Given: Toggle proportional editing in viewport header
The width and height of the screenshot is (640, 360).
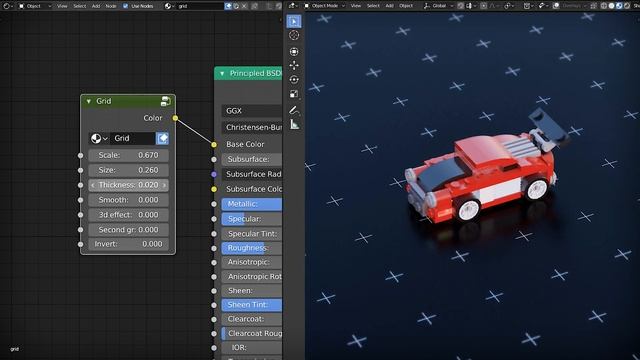Looking at the screenshot, I should [483, 6].
